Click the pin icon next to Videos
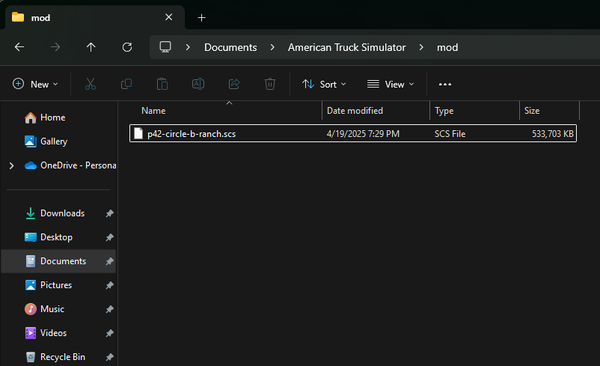This screenshot has height=366, width=600. (109, 333)
